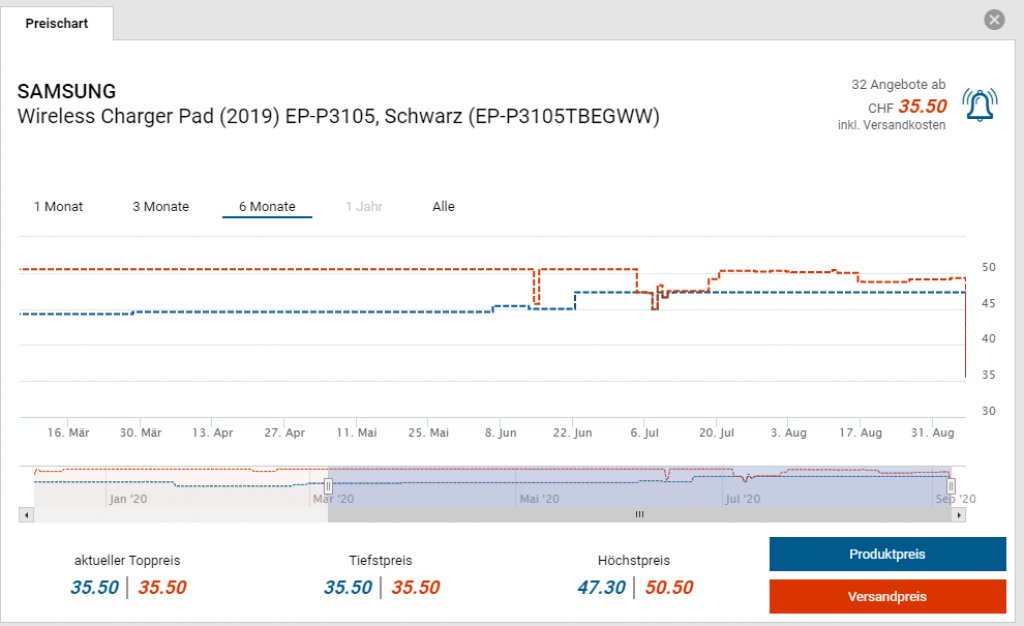The width and height of the screenshot is (1024, 626).
Task: Select the 3 Monate range
Action: pos(161,206)
